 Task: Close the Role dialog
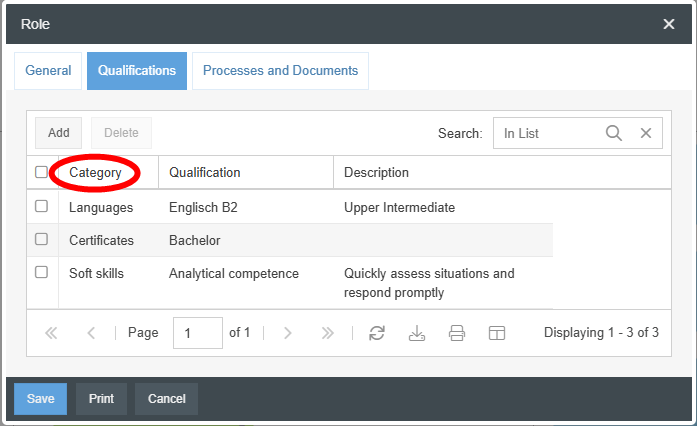tap(669, 24)
